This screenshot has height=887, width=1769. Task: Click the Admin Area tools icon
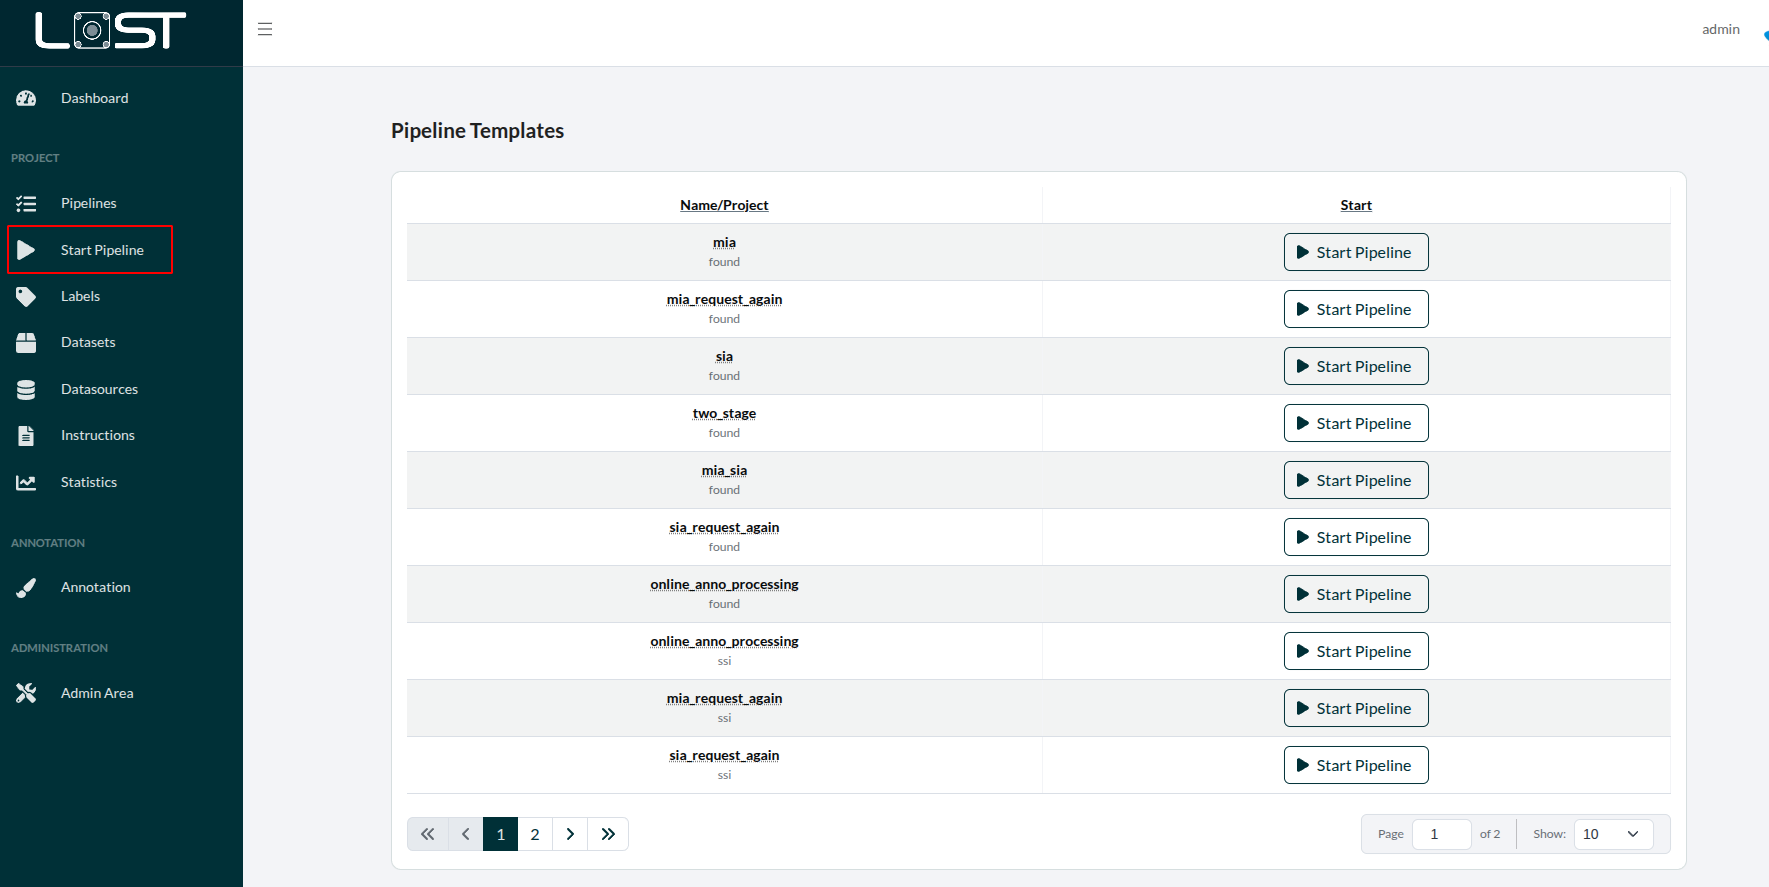26,693
